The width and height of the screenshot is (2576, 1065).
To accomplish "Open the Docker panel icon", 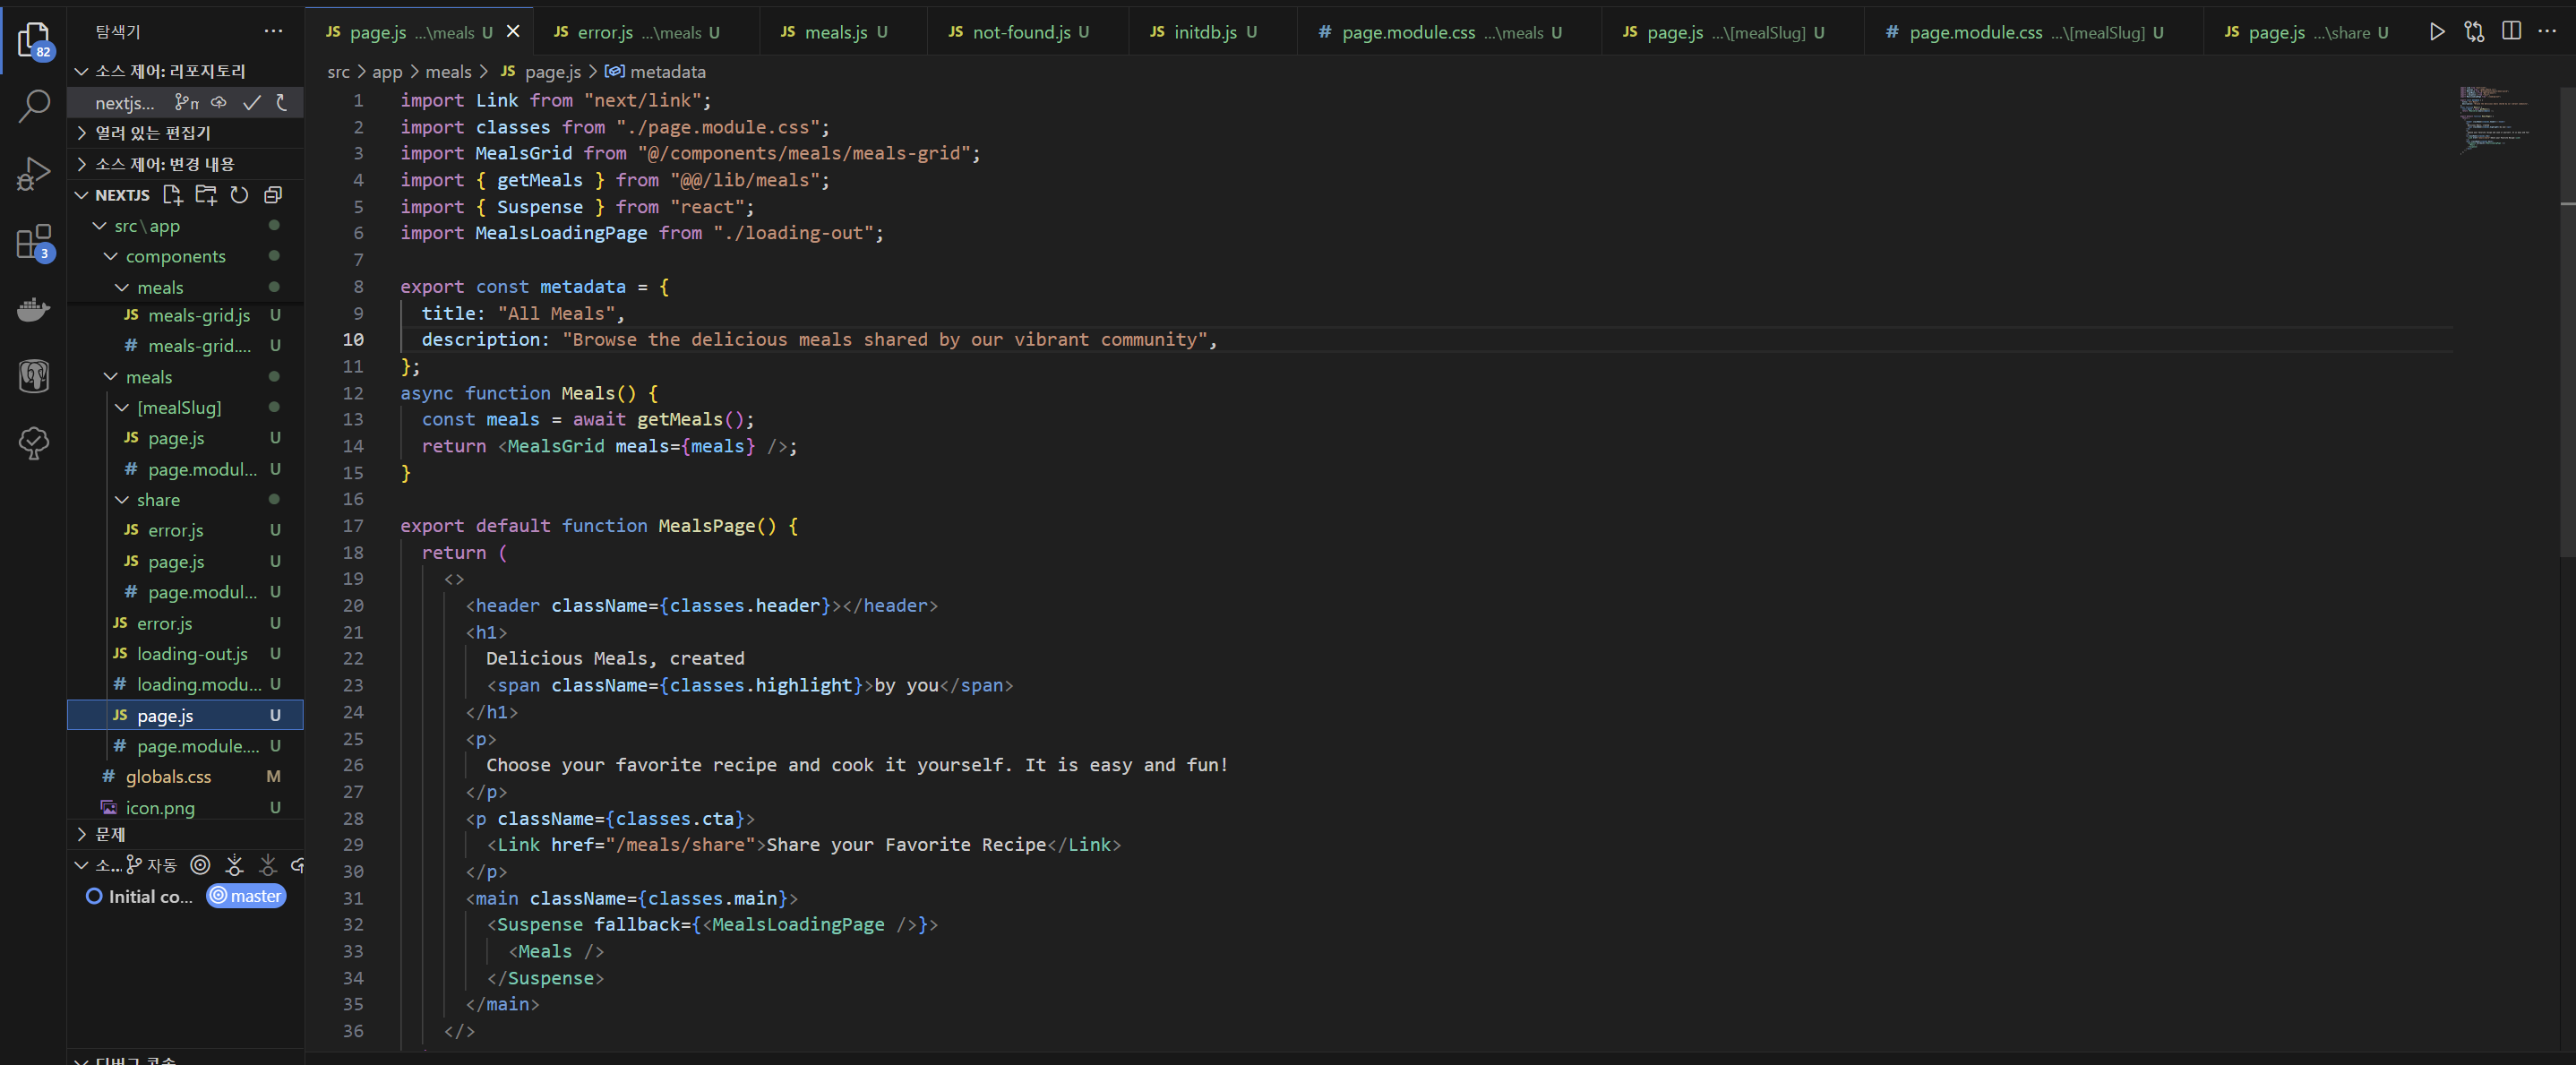I will coord(34,309).
